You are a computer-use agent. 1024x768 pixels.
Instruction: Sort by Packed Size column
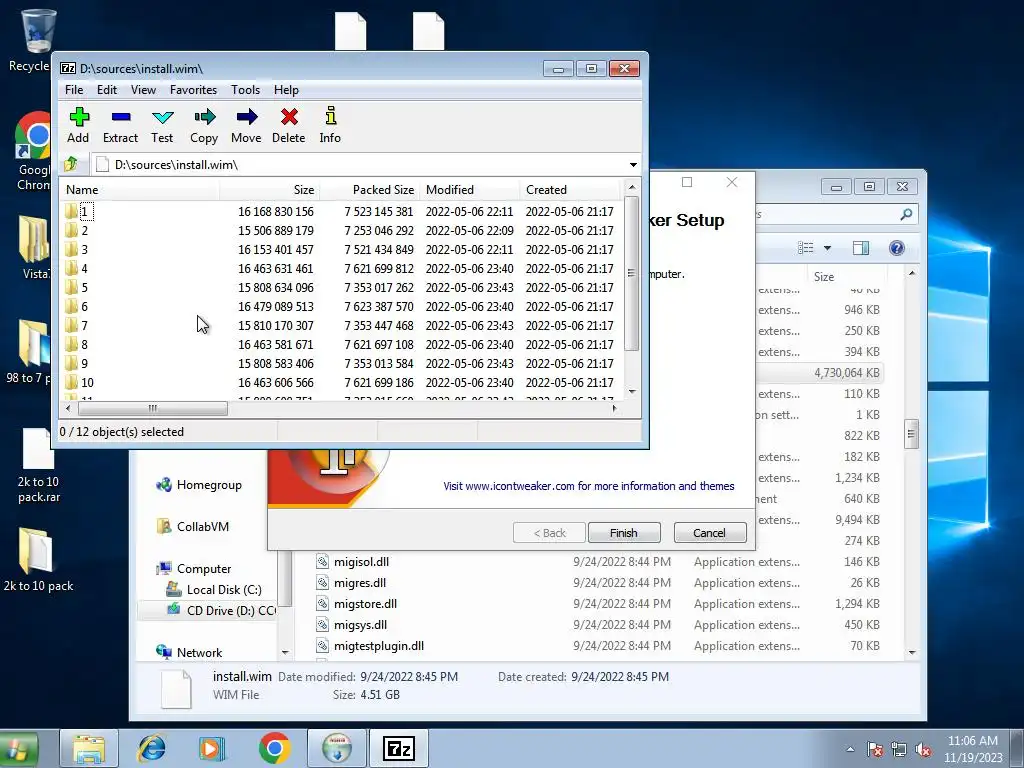tap(369, 190)
